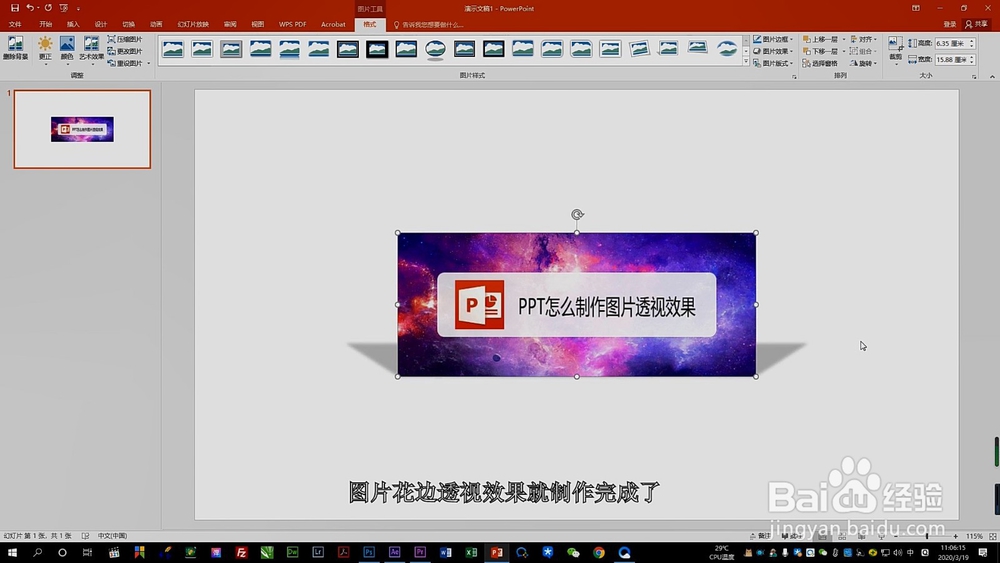Open Excel from the taskbar

pyautogui.click(x=471, y=552)
